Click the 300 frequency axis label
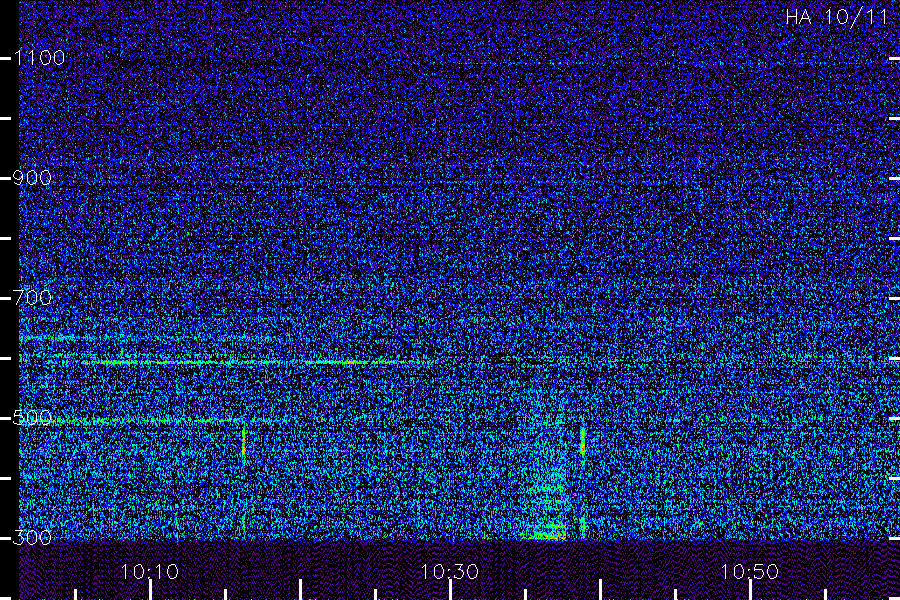 pos(32,537)
